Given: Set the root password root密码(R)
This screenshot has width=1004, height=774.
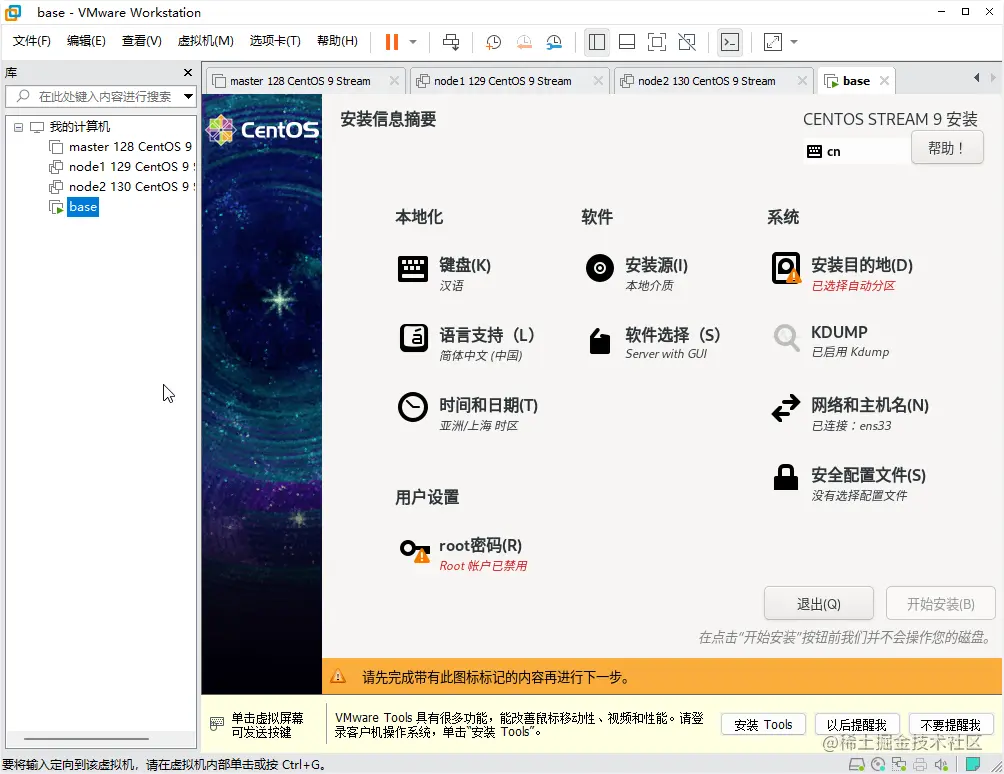Looking at the screenshot, I should pos(464,554).
